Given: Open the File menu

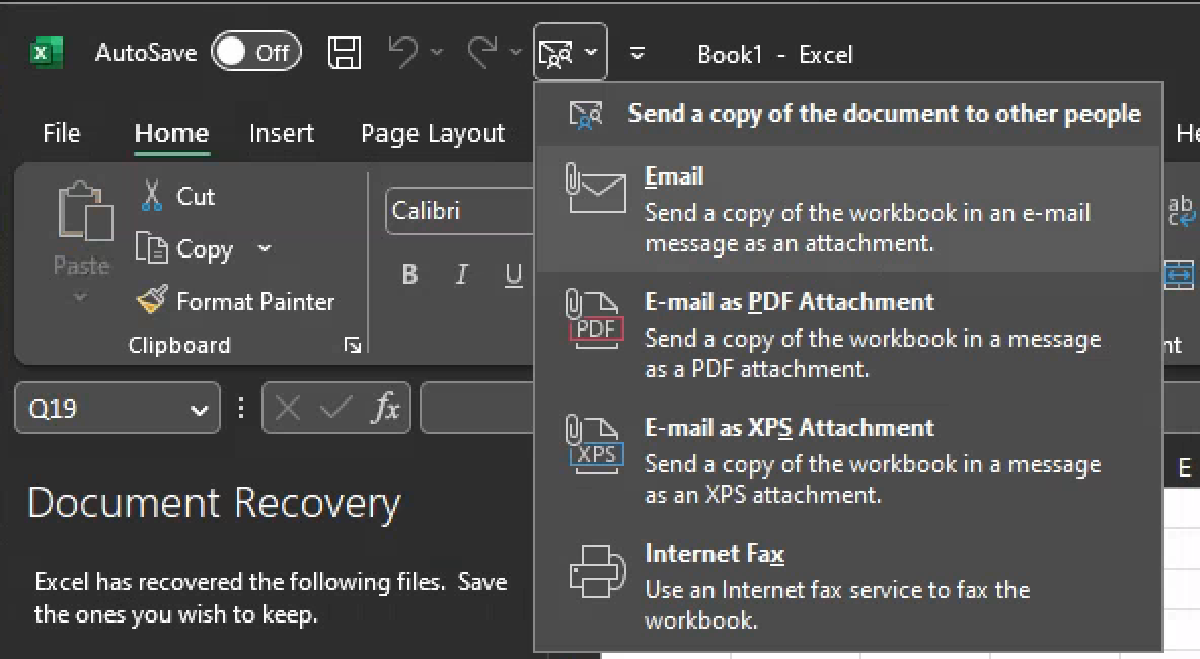Looking at the screenshot, I should tap(60, 132).
